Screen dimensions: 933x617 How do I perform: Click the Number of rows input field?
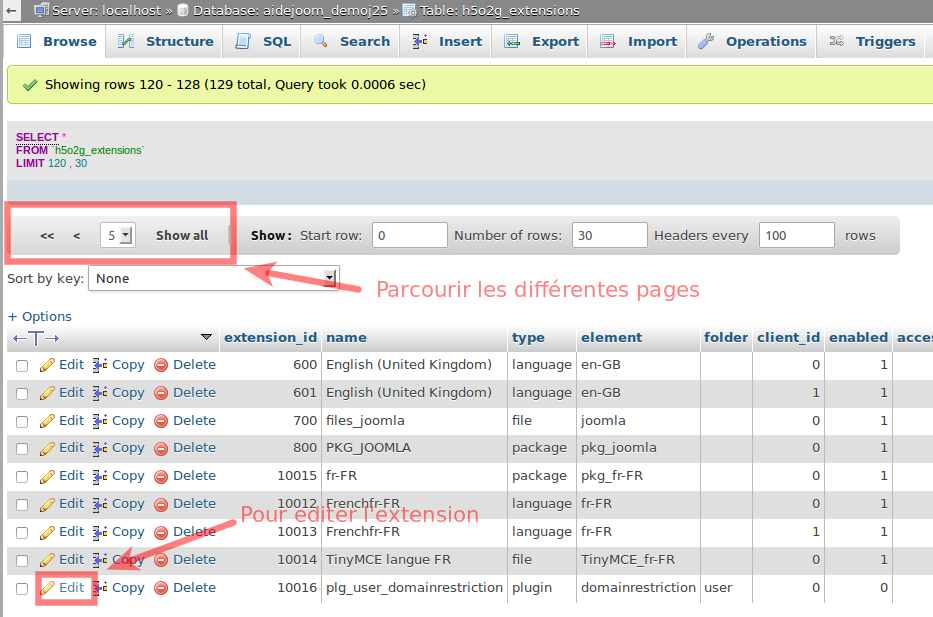click(609, 235)
